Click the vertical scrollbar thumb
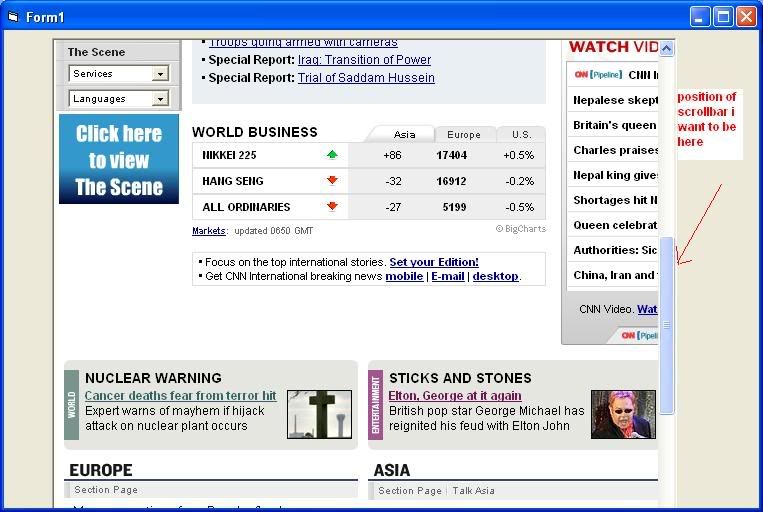 coord(667,325)
